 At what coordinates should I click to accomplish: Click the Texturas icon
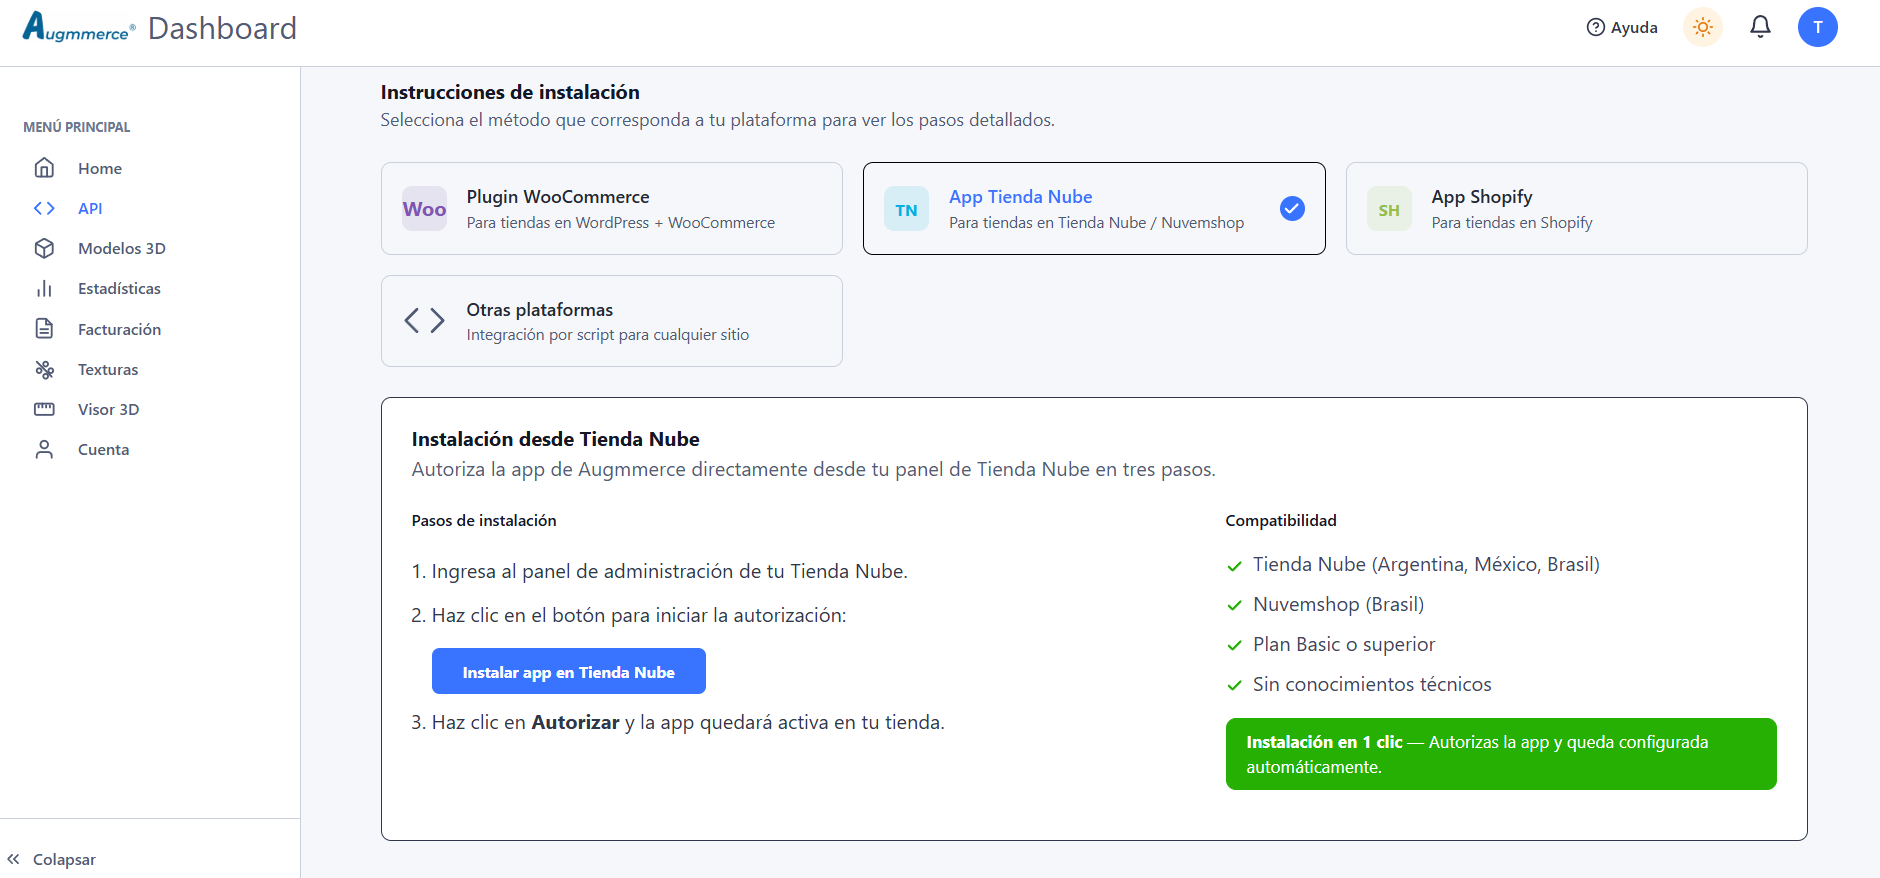coord(44,369)
